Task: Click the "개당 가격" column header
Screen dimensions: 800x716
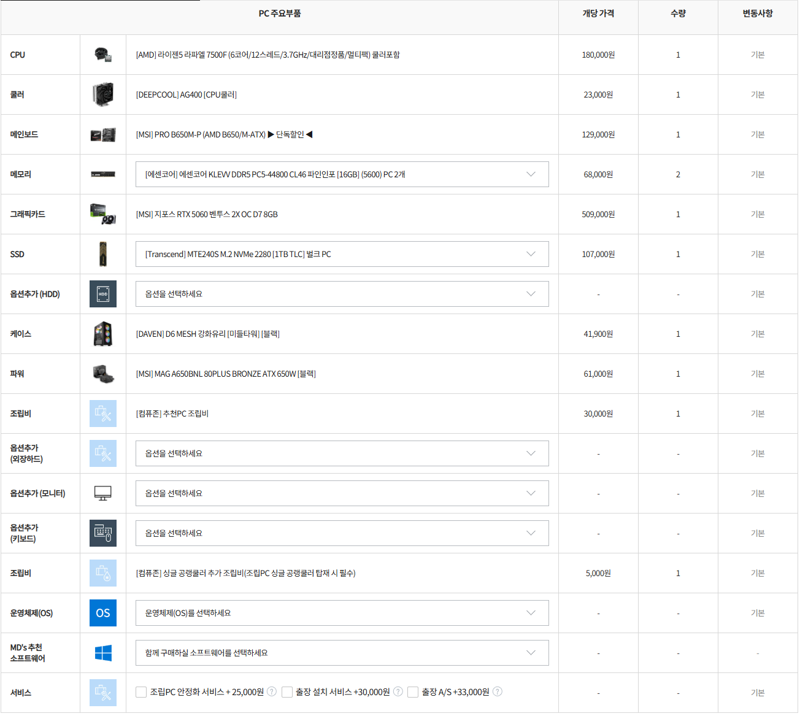Action: tap(598, 14)
